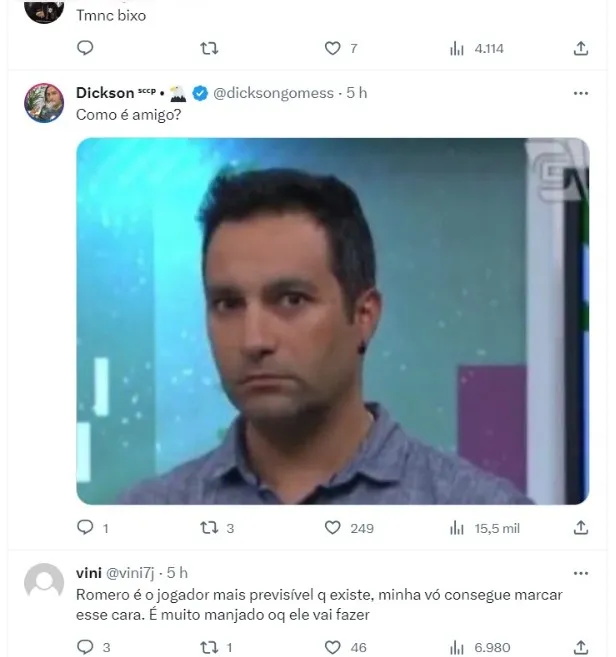Repost Dickson's tweet with 3 reposts
The image size is (616, 657).
(217, 528)
